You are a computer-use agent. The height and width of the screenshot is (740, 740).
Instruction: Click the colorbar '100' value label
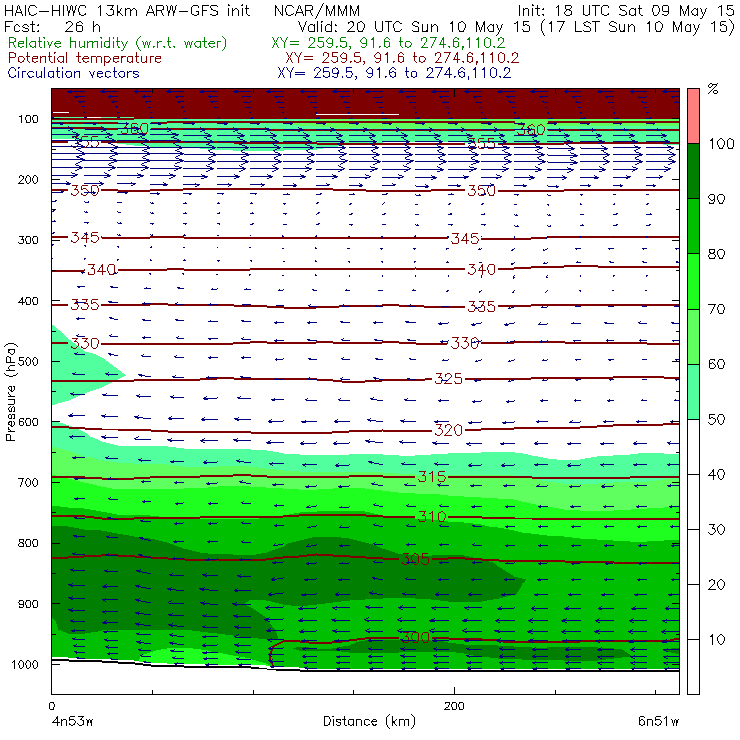[722, 143]
